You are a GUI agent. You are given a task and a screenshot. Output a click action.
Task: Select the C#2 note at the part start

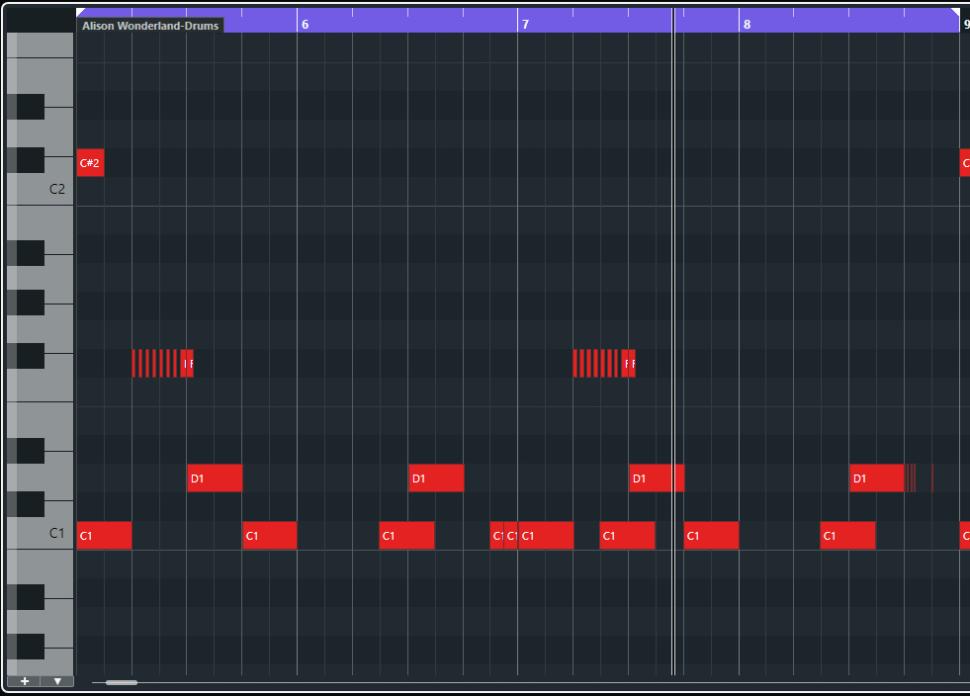pyautogui.click(x=90, y=162)
